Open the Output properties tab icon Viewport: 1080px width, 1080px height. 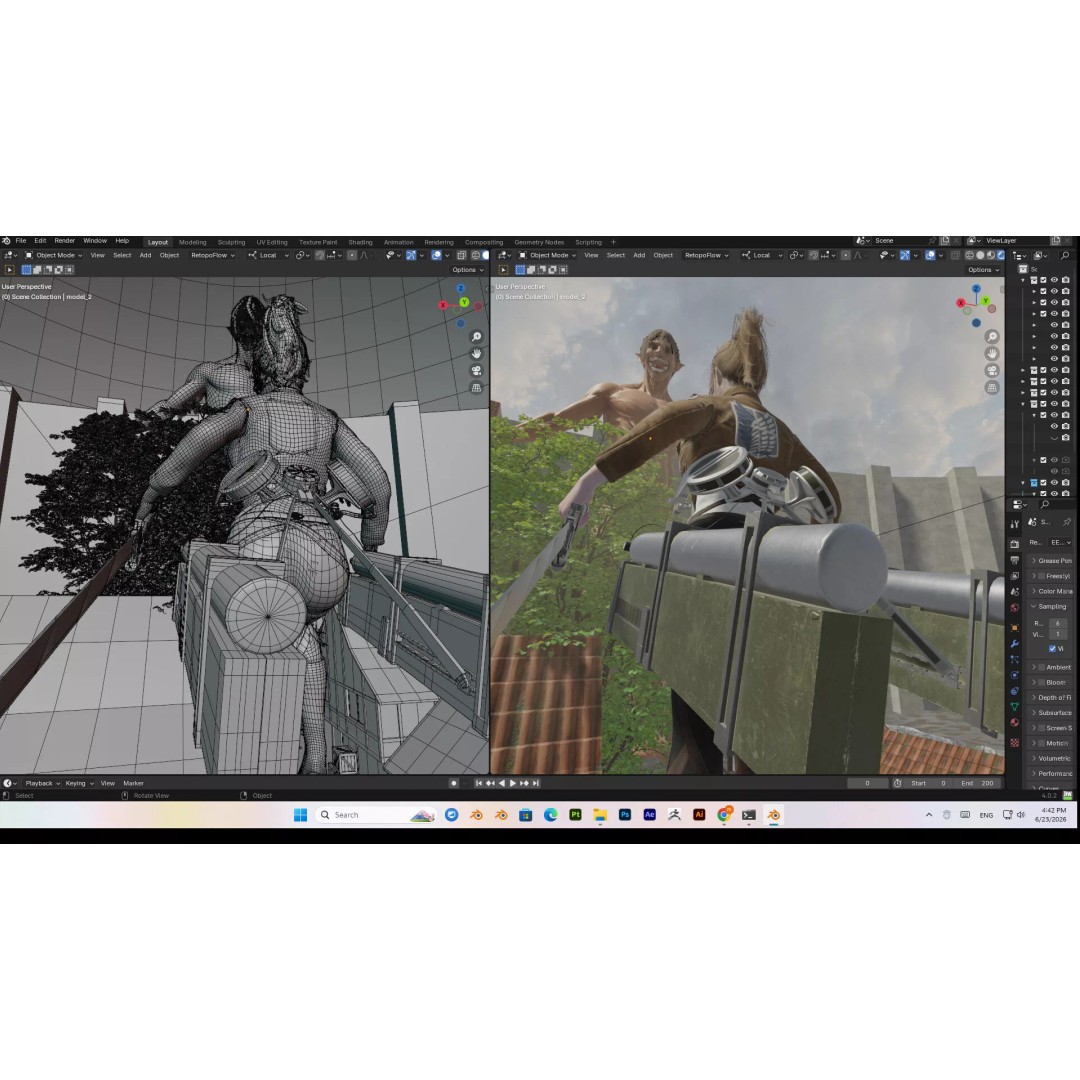pos(1015,560)
